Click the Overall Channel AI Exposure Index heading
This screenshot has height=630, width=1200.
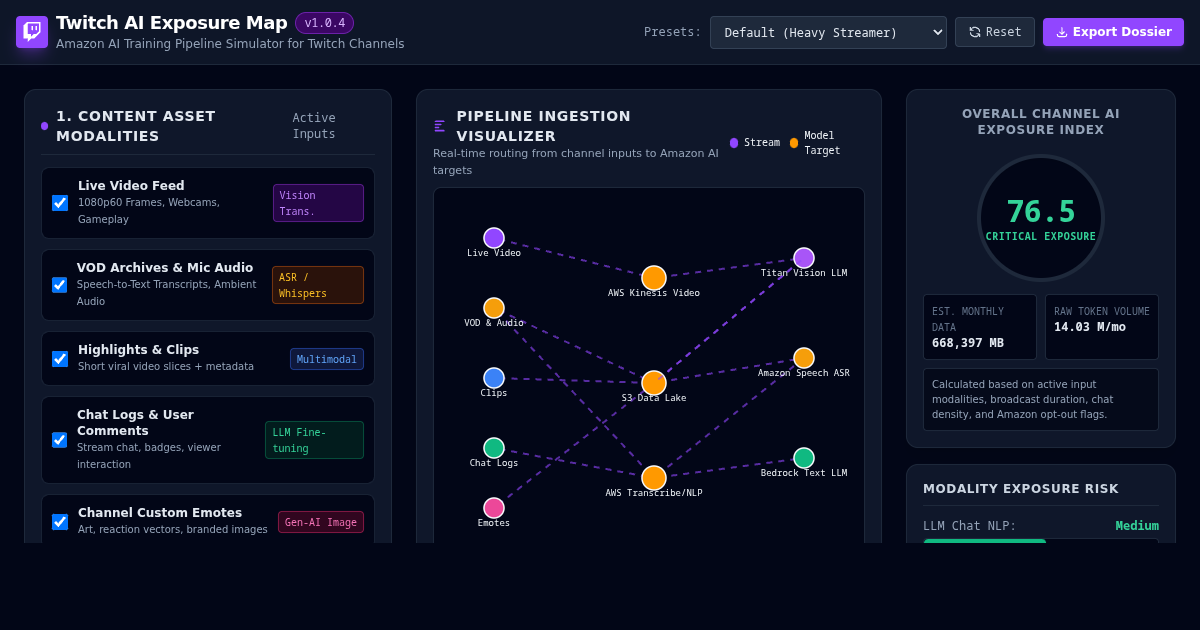click(1041, 122)
